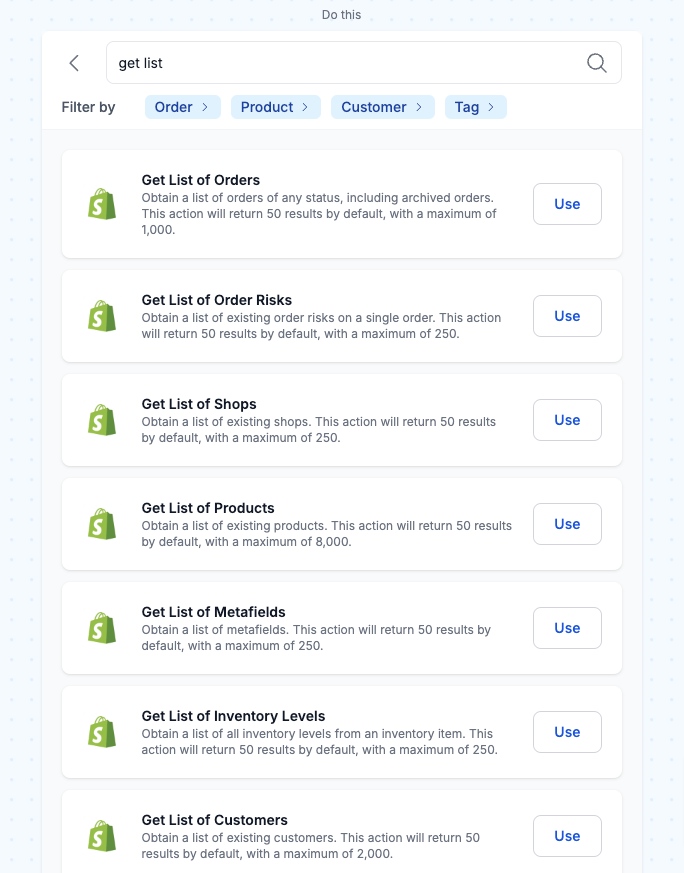Select Shopify icon beside Get List of Metafields

point(102,628)
